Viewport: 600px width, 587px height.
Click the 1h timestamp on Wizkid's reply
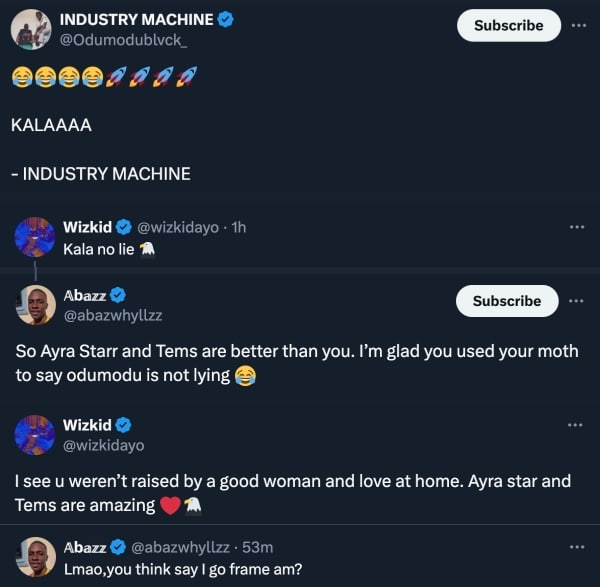click(238, 228)
